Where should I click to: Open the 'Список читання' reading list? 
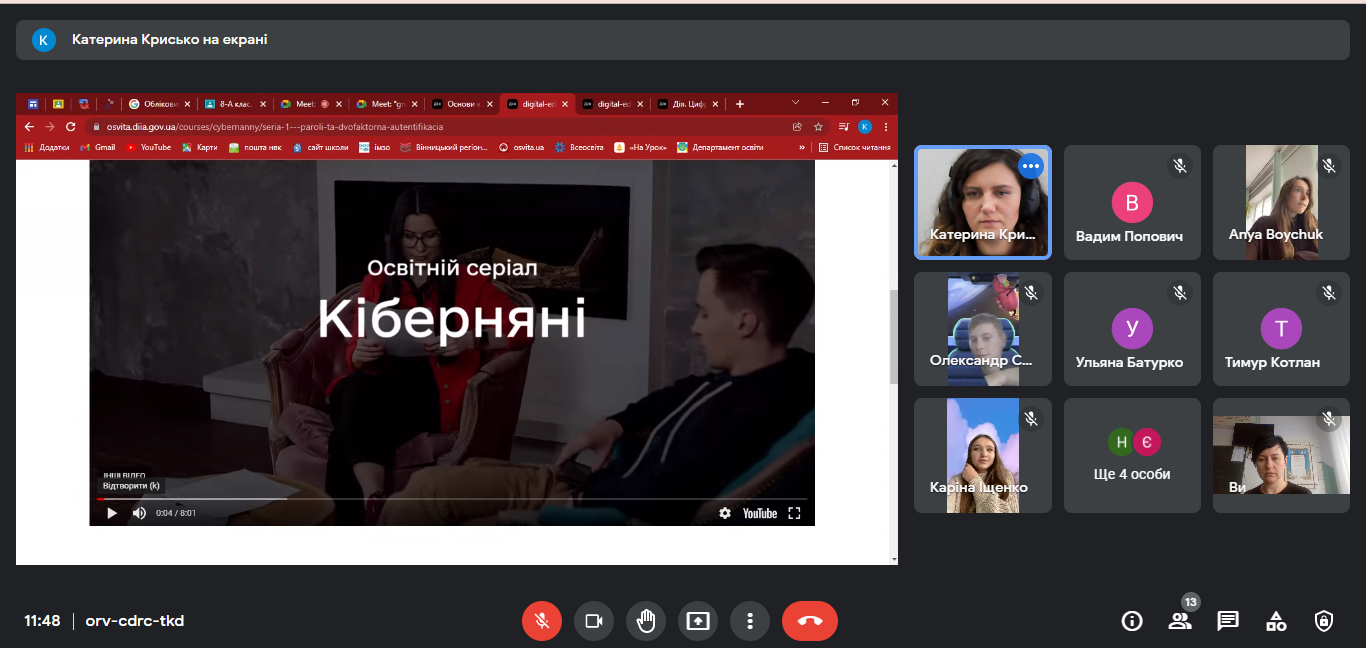point(854,147)
